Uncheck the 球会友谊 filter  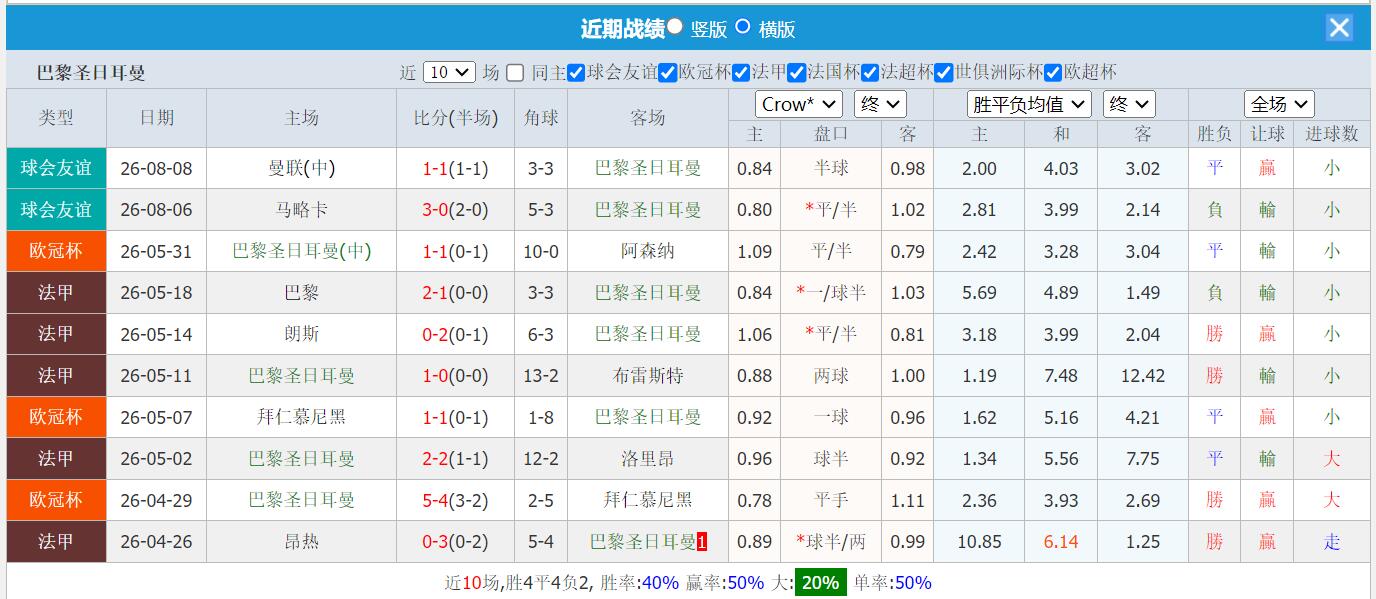pyautogui.click(x=576, y=72)
